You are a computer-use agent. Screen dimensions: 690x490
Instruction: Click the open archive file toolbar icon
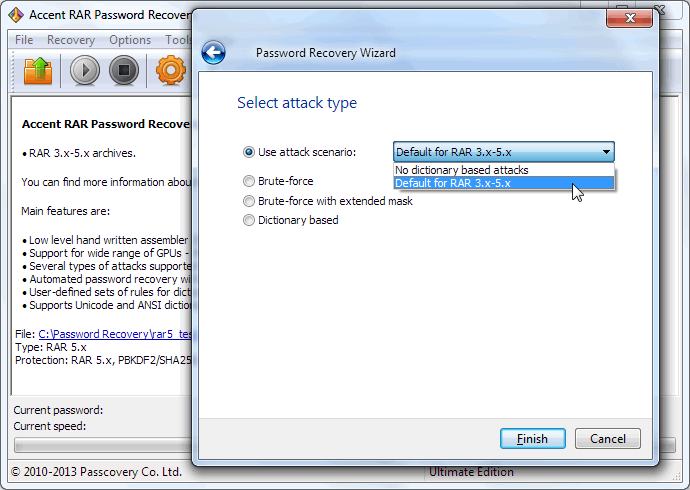pos(38,71)
